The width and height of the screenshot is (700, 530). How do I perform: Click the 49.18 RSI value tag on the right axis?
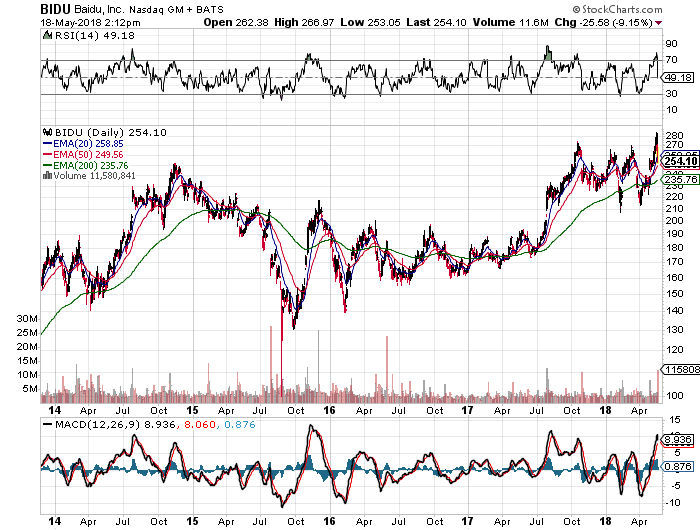[679, 78]
